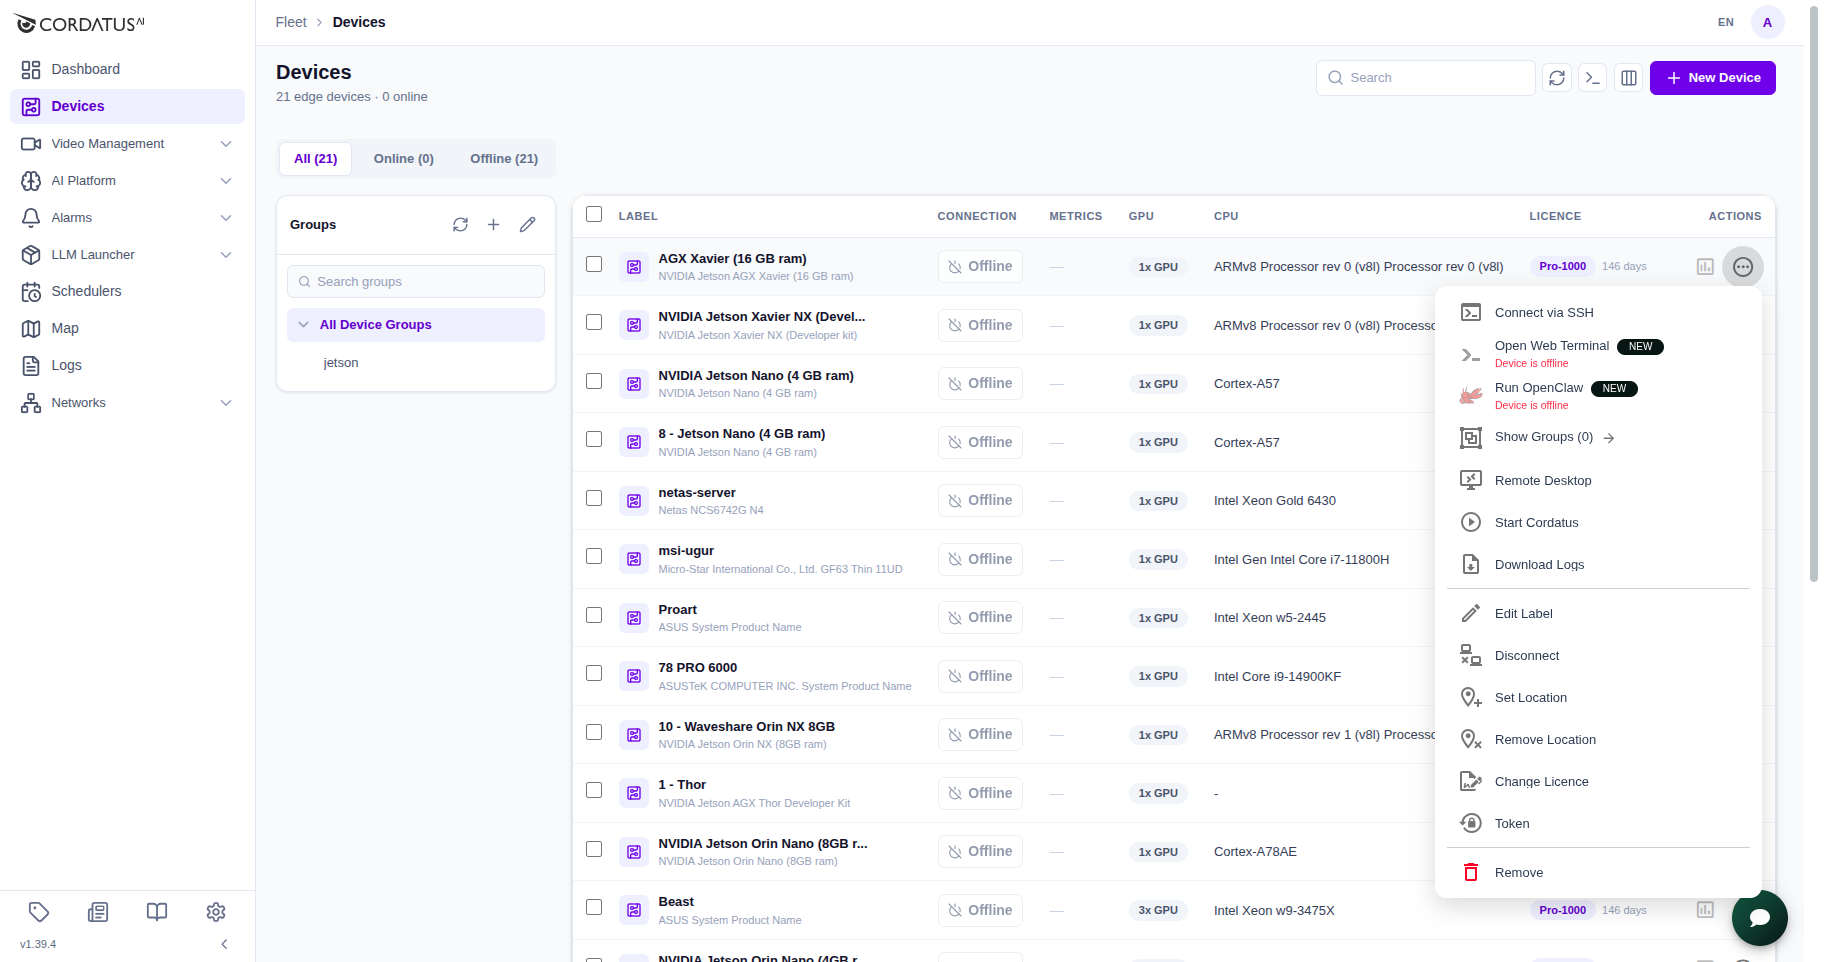Check the msi-ugur row
Screen dimensions: 1824x962
point(594,556)
